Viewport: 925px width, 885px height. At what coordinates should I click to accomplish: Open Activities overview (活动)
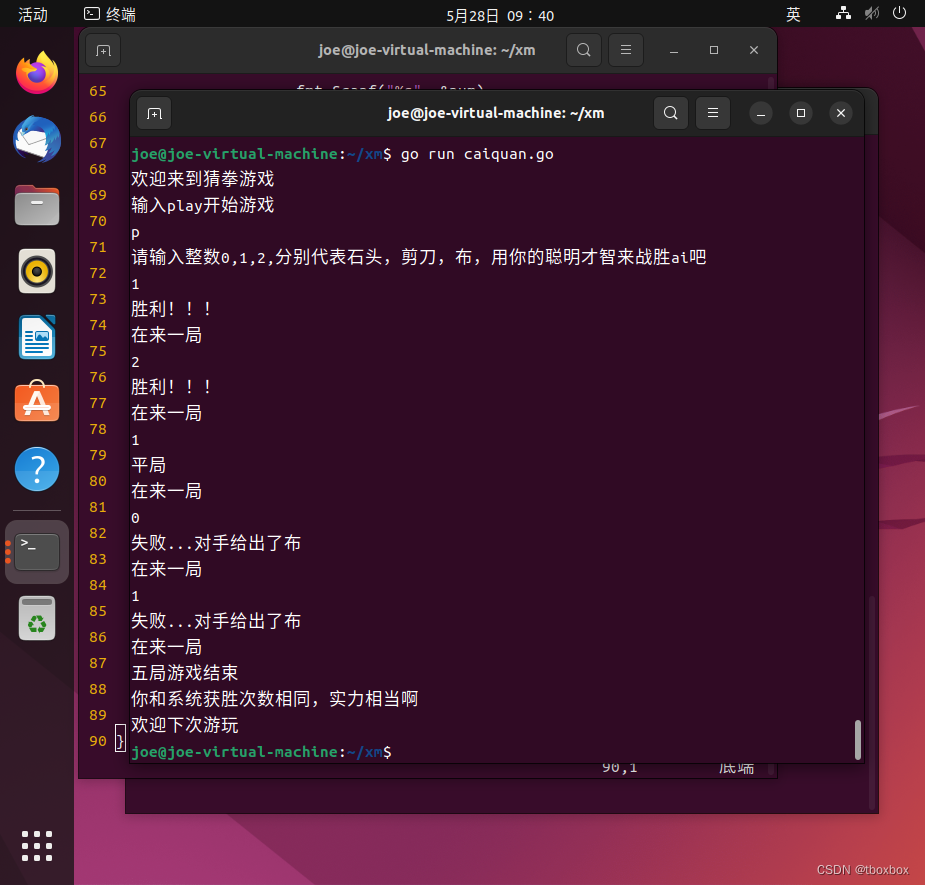(33, 15)
